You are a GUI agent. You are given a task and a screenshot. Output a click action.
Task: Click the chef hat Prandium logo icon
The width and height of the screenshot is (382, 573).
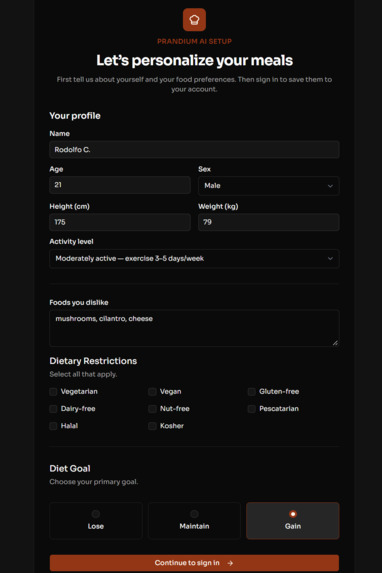[194, 20]
